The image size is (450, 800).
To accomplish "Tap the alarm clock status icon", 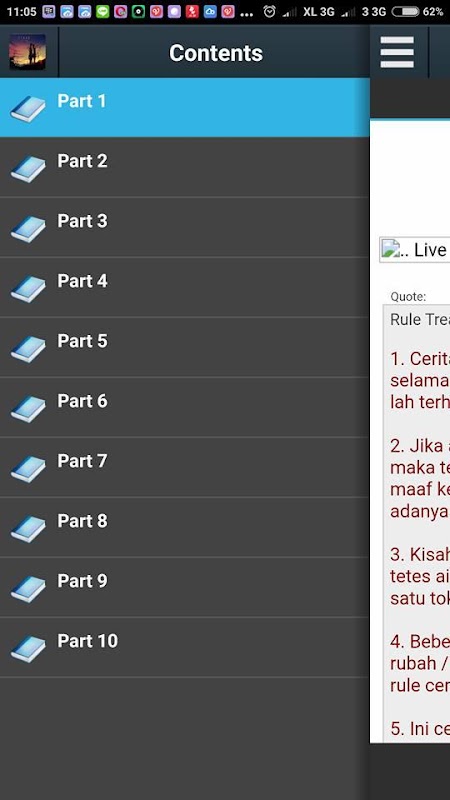I will [x=269, y=11].
